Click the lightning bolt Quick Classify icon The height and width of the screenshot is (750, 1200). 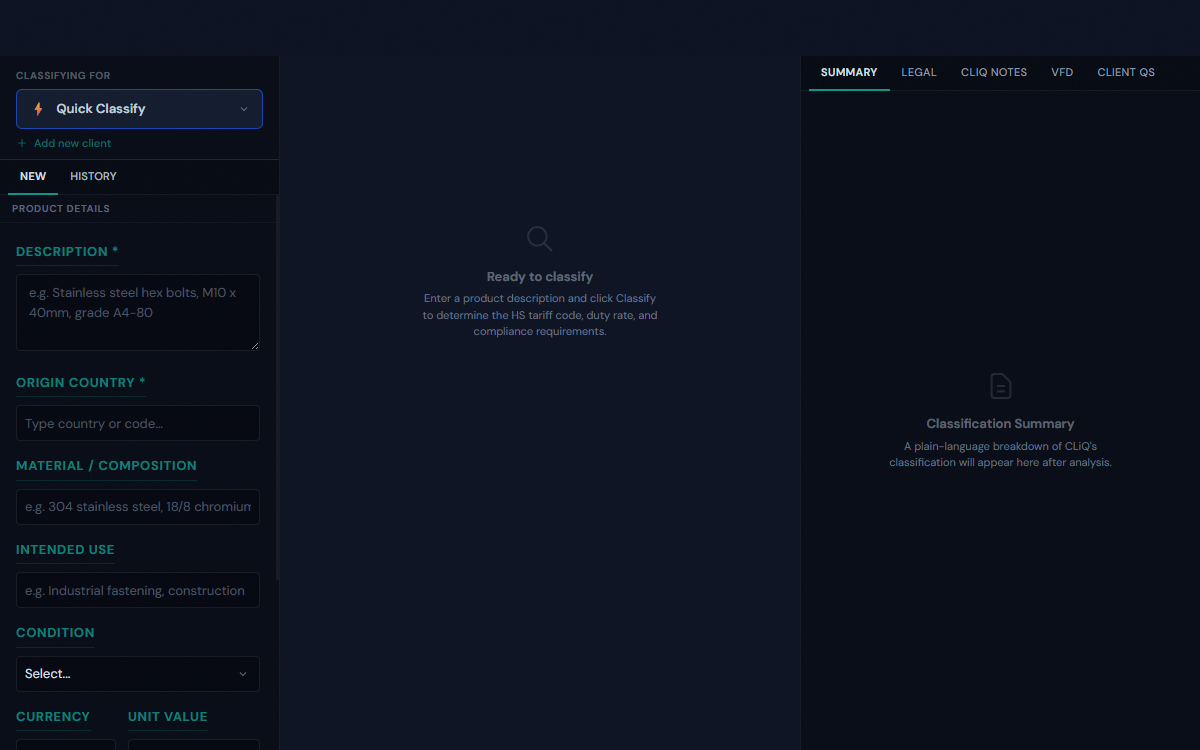point(38,109)
